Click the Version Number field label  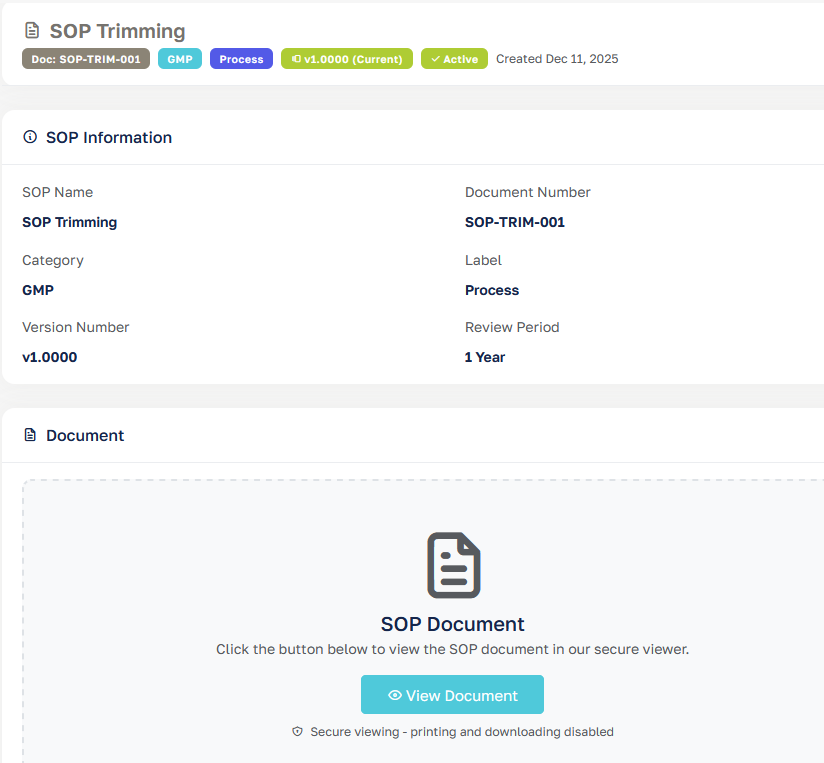76,327
